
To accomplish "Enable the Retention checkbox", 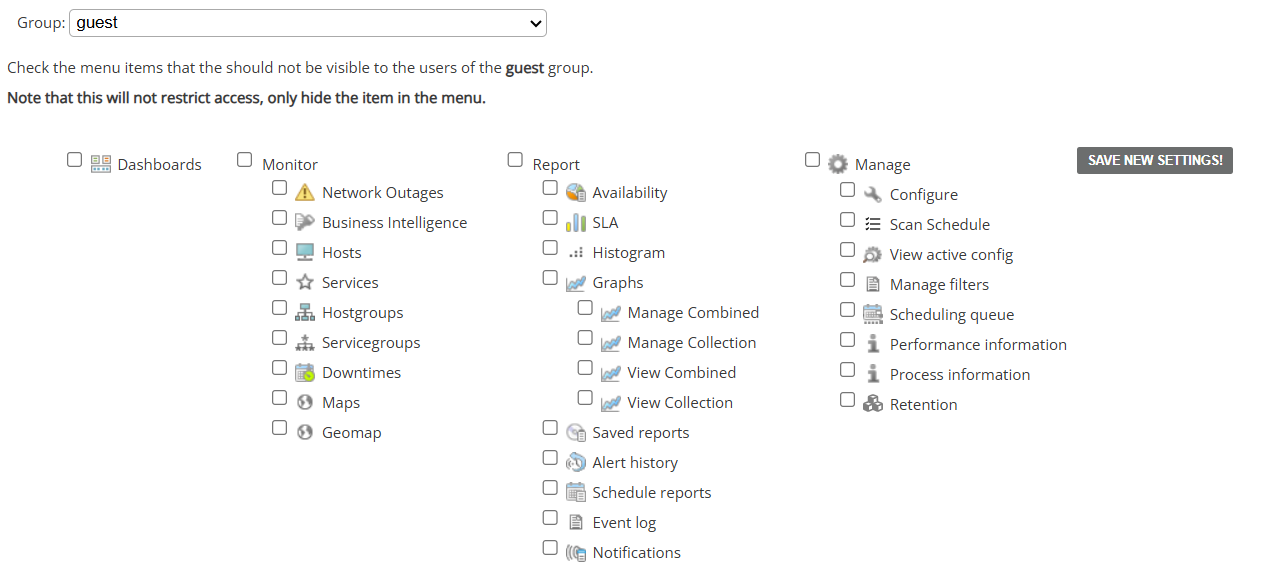I will point(848,400).
